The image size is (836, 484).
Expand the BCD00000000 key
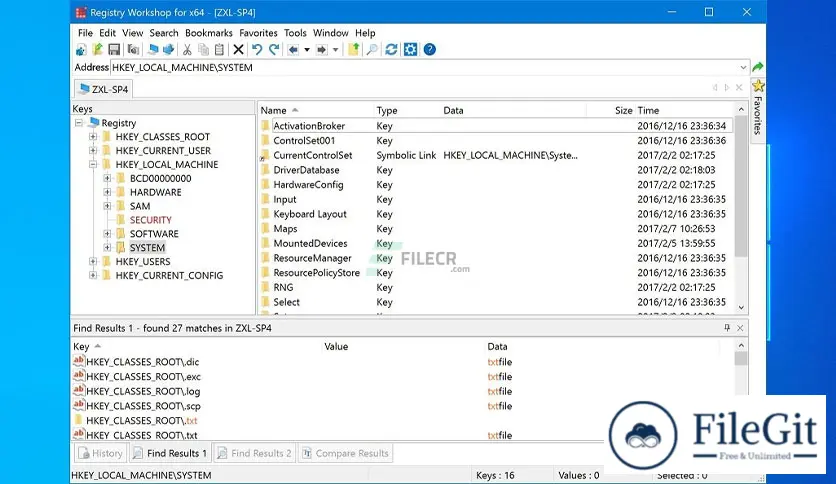tap(107, 178)
